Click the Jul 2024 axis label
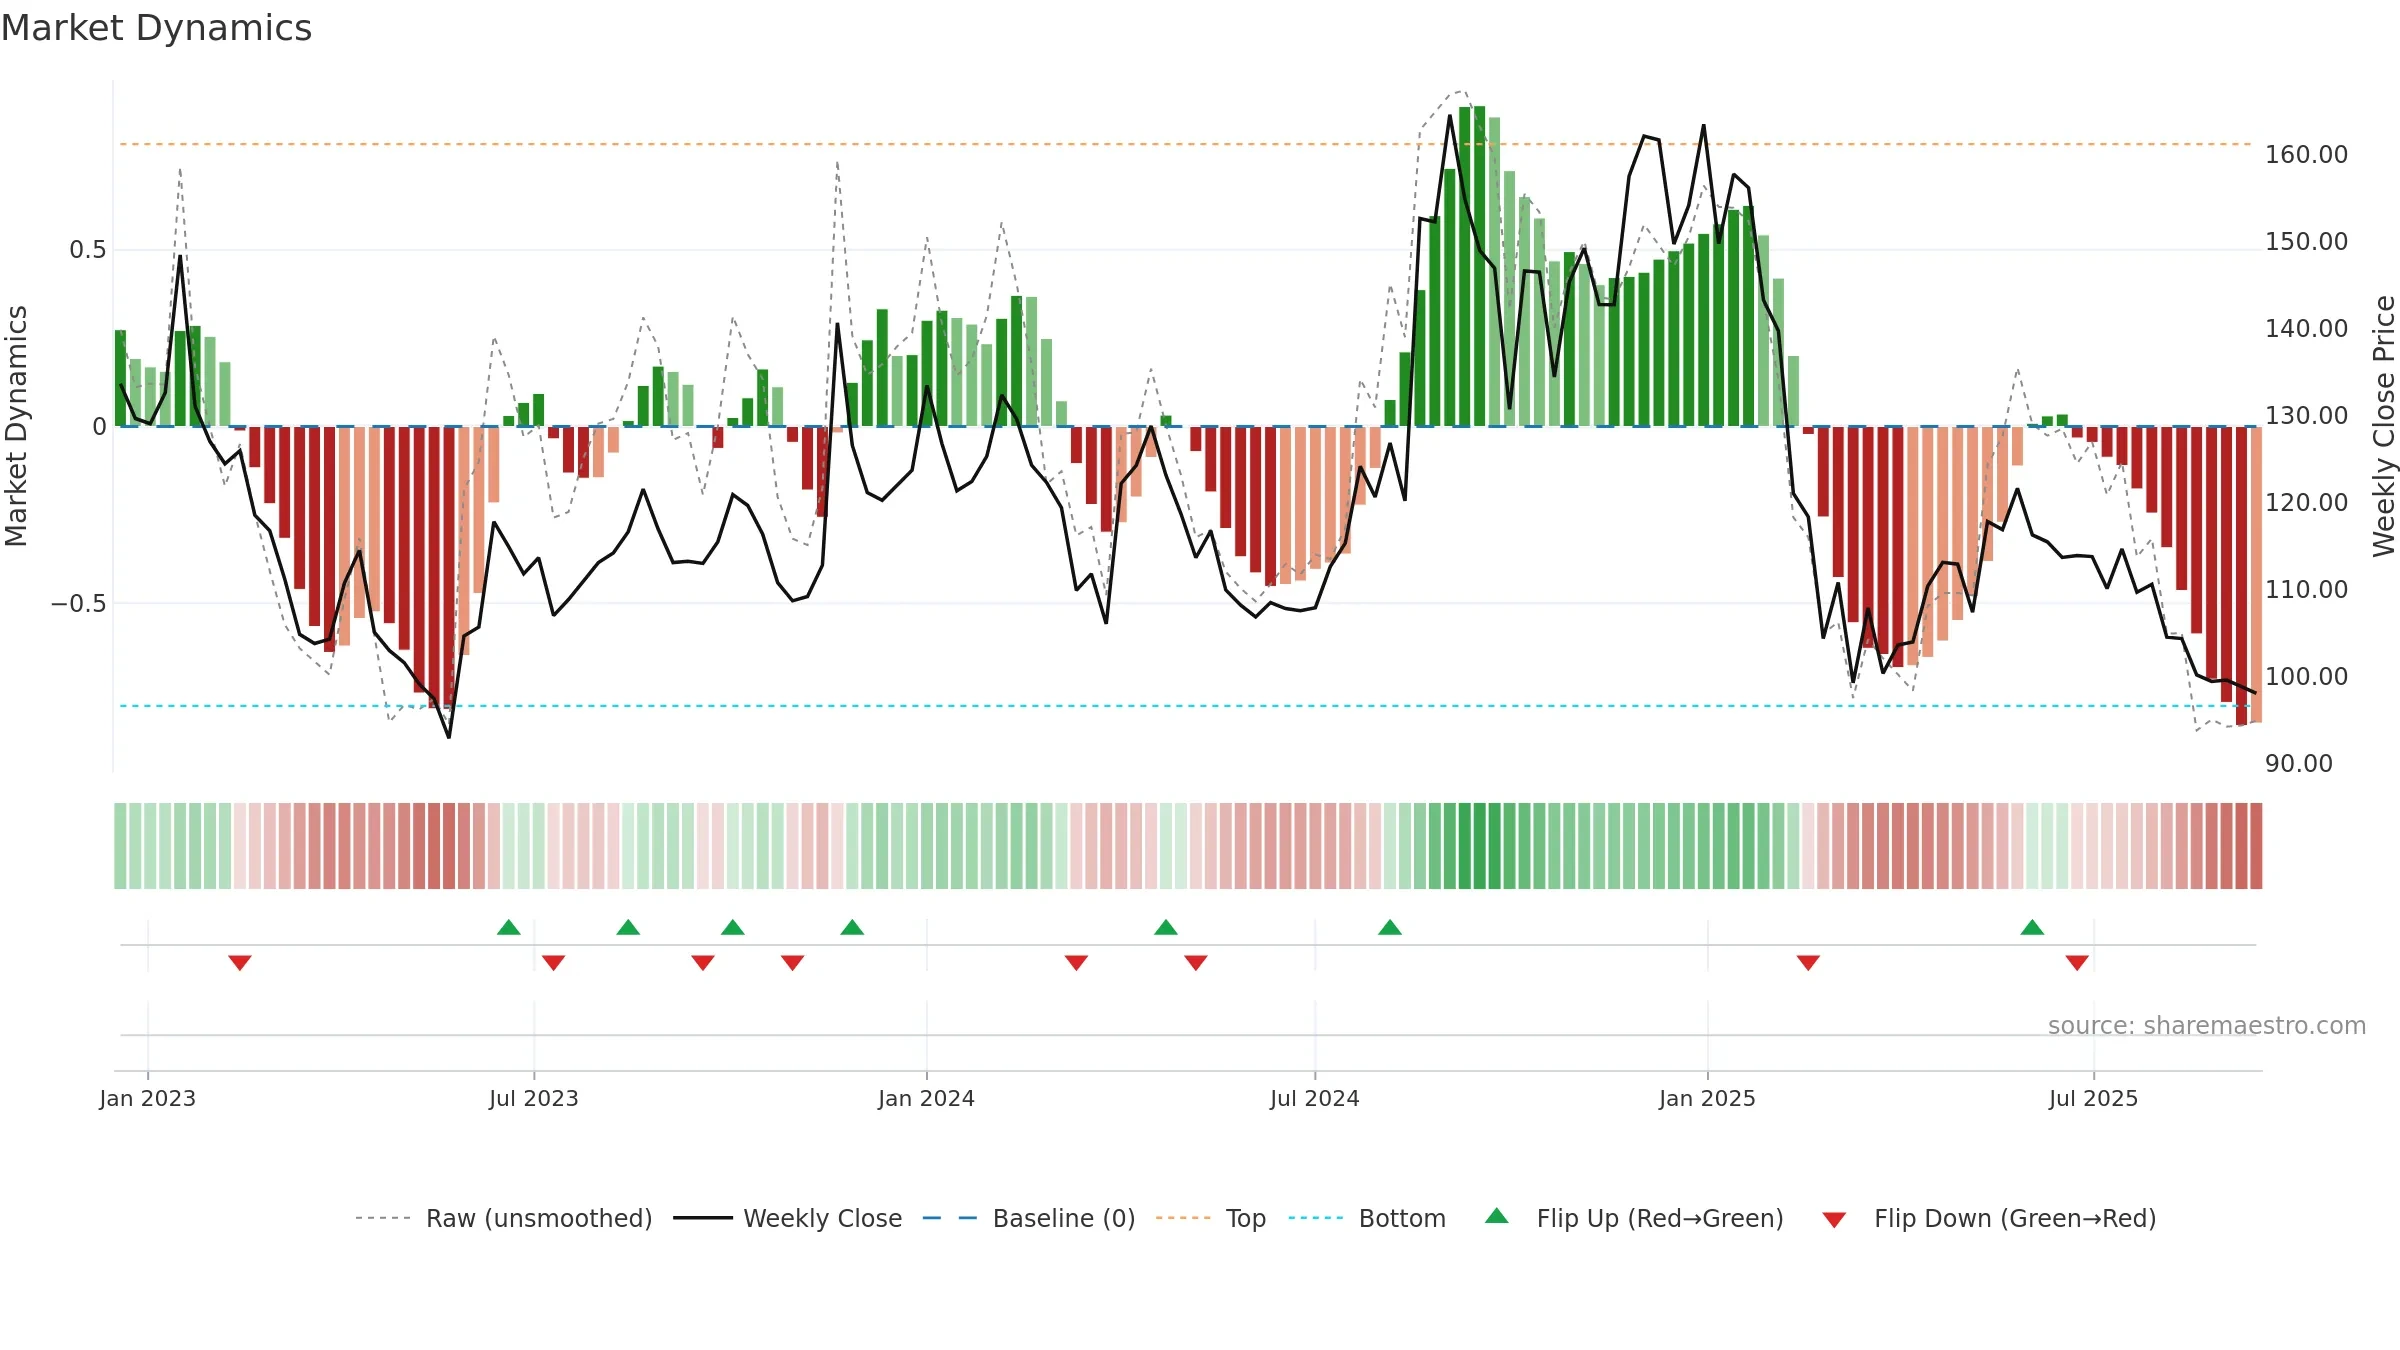The width and height of the screenshot is (2400, 1350). (1315, 1098)
